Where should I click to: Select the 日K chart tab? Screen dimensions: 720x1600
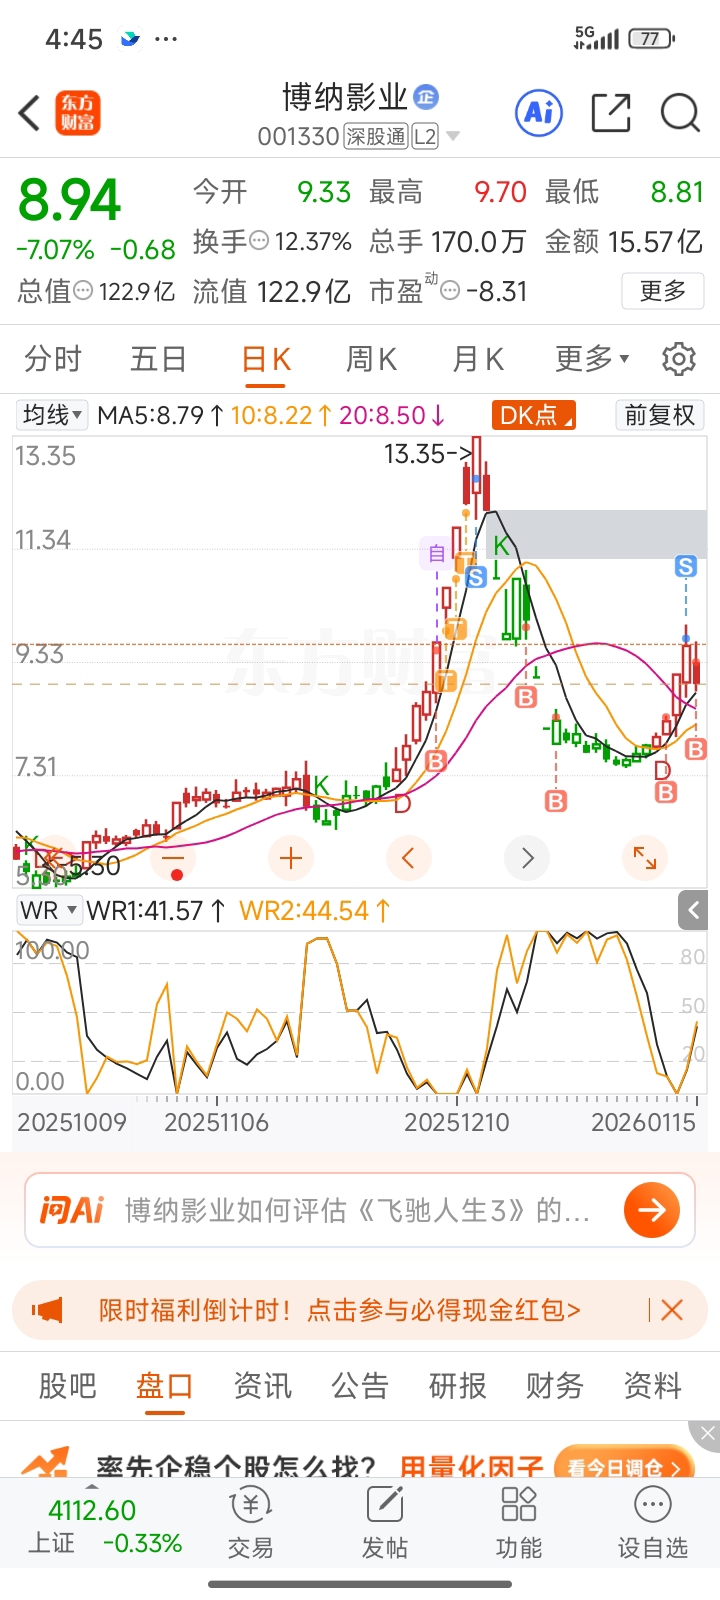tap(266, 359)
